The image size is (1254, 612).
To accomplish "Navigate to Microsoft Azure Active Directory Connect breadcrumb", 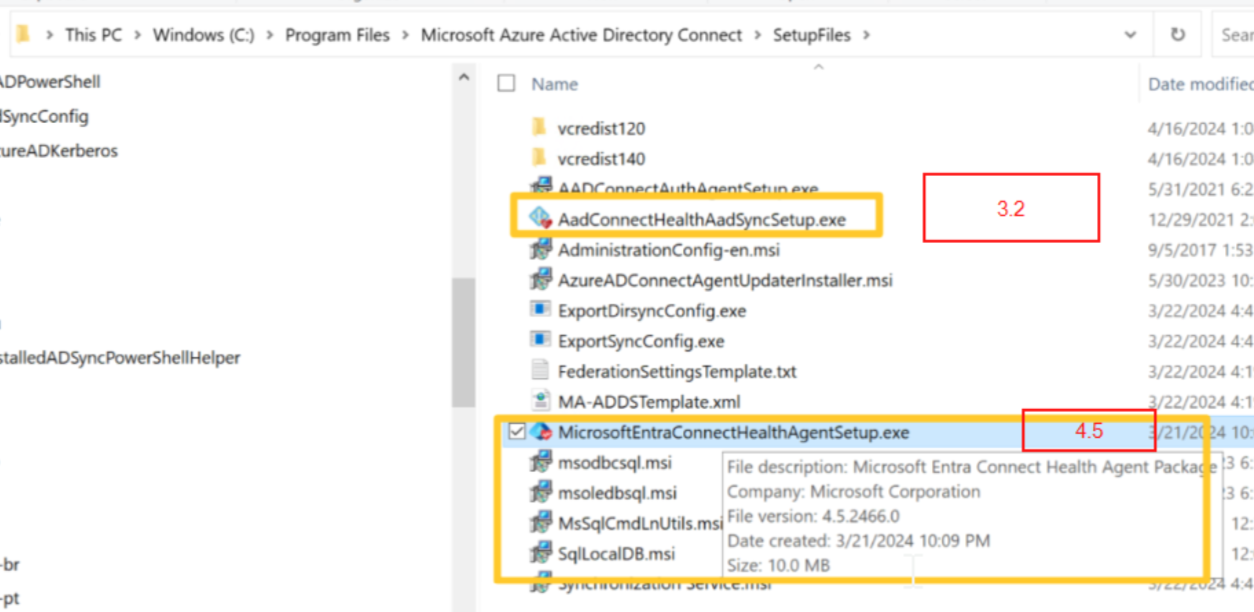I will (581, 35).
